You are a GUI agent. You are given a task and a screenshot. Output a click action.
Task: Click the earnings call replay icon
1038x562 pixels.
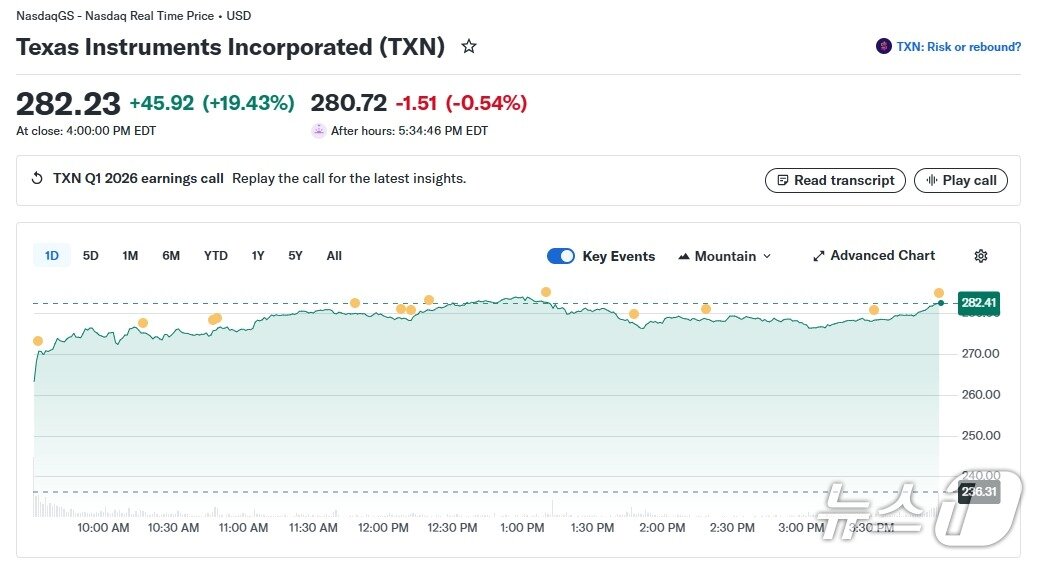37,179
